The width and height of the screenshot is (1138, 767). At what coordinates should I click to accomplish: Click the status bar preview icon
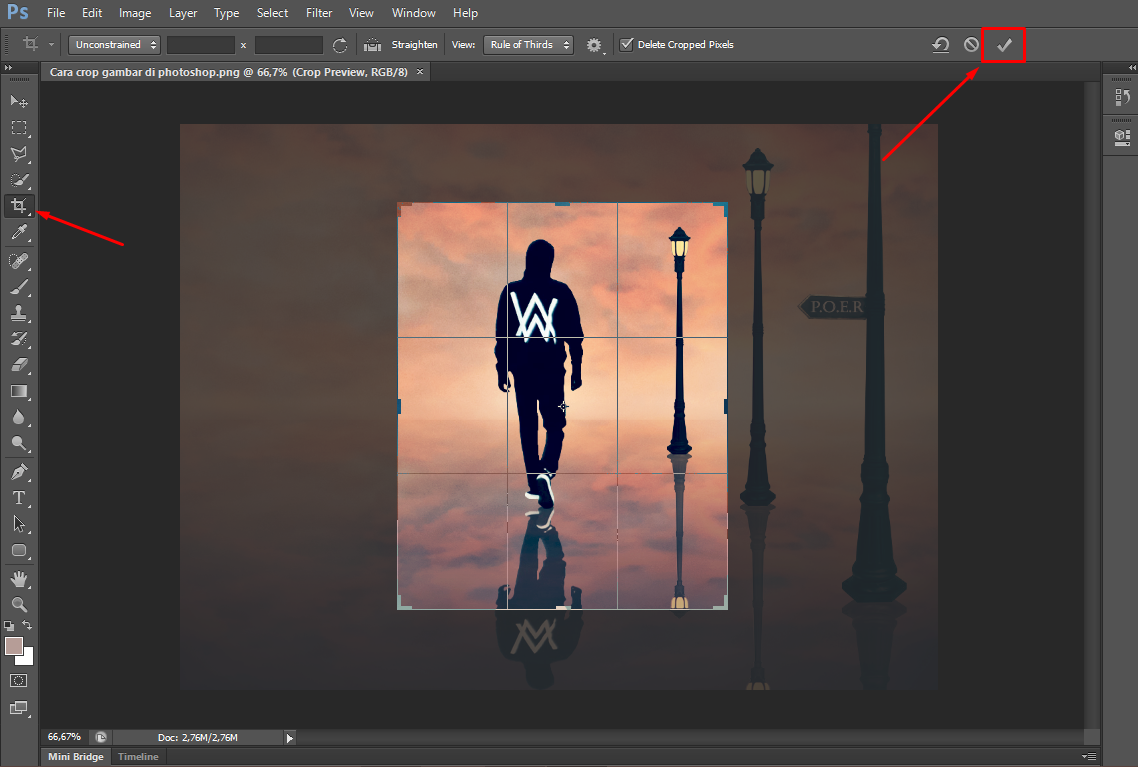coord(101,737)
